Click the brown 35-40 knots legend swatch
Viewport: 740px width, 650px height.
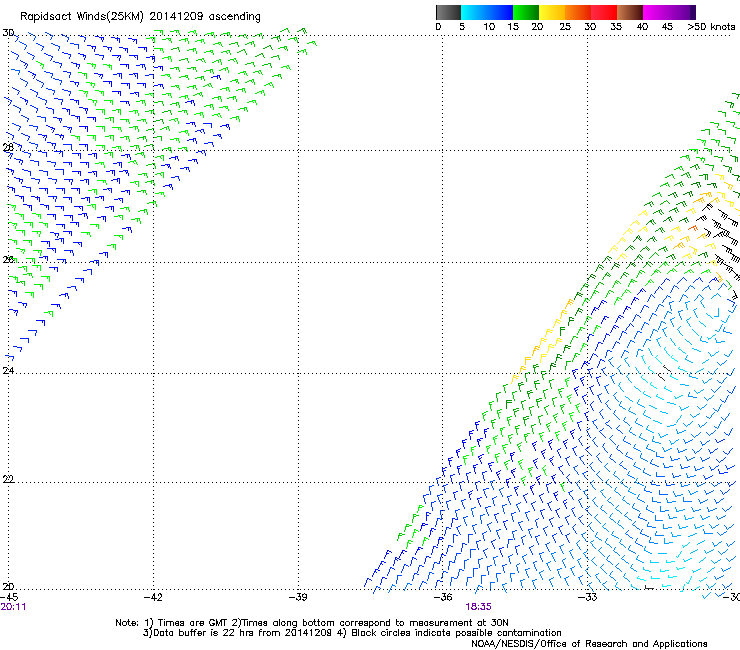(x=630, y=12)
